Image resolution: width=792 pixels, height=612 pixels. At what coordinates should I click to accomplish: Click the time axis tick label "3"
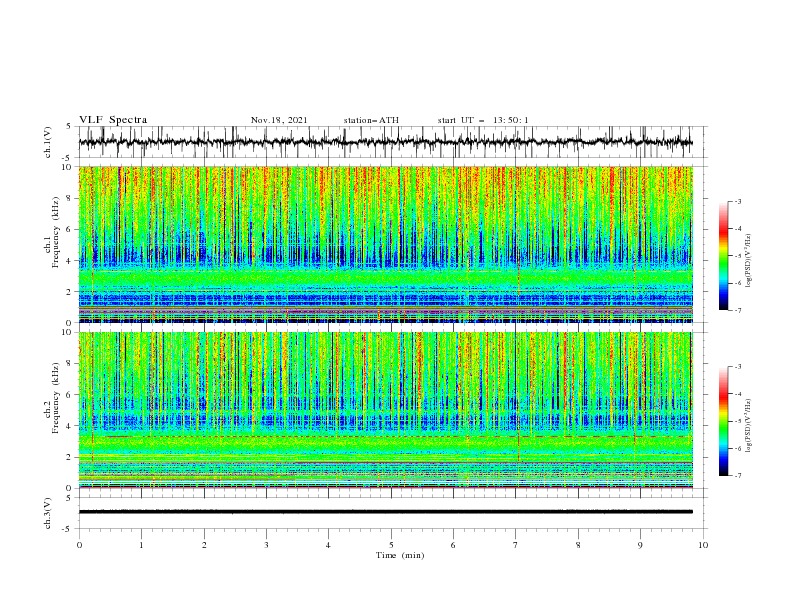tap(266, 545)
